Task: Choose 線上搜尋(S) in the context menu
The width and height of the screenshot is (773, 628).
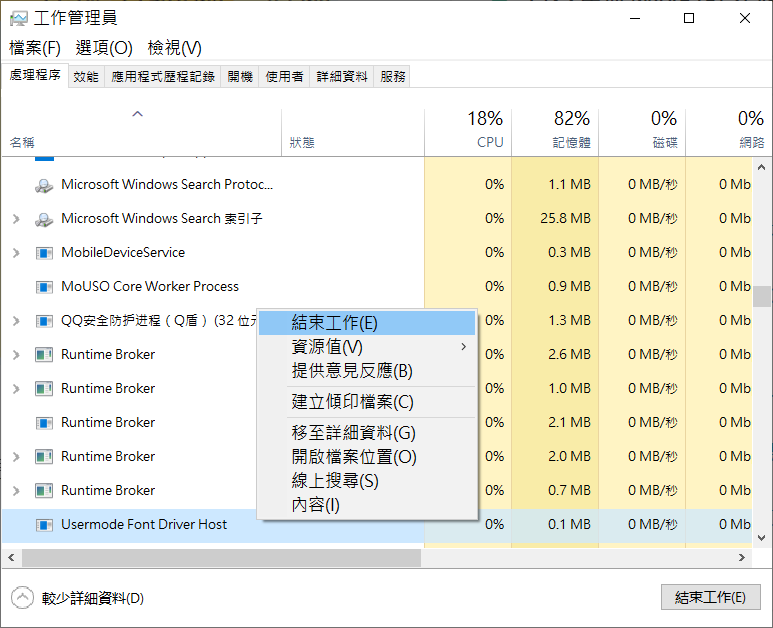Action: pos(367,481)
